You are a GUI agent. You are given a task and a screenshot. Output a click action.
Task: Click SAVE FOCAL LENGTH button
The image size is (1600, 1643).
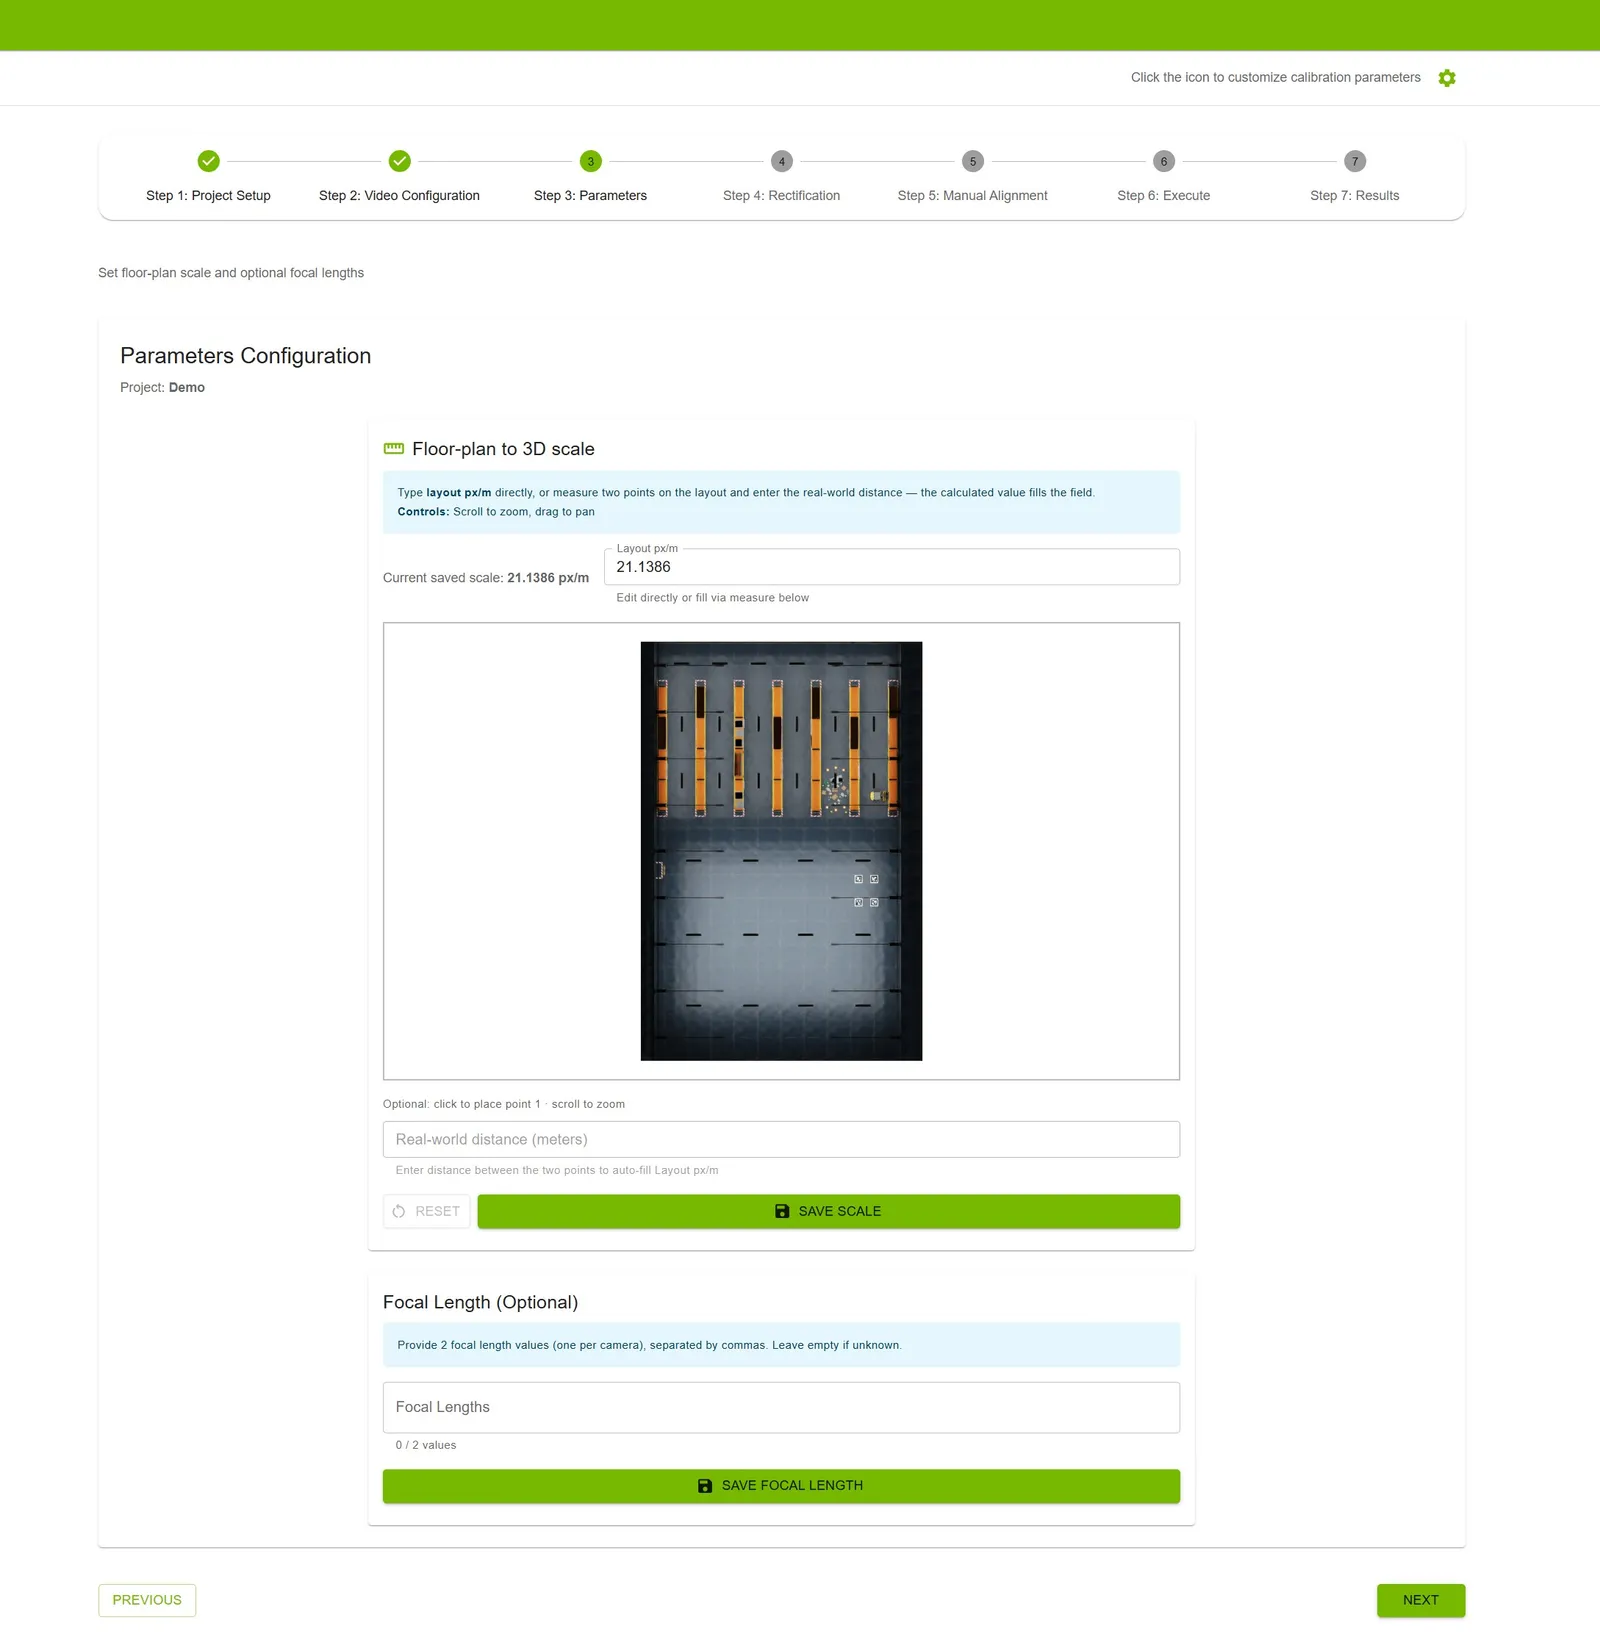click(781, 1486)
